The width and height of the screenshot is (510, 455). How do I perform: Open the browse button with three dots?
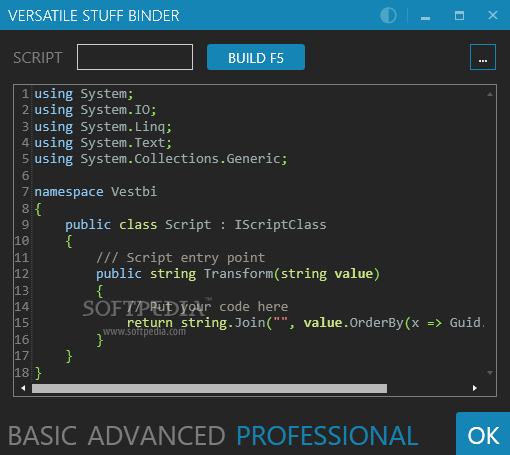pos(483,57)
